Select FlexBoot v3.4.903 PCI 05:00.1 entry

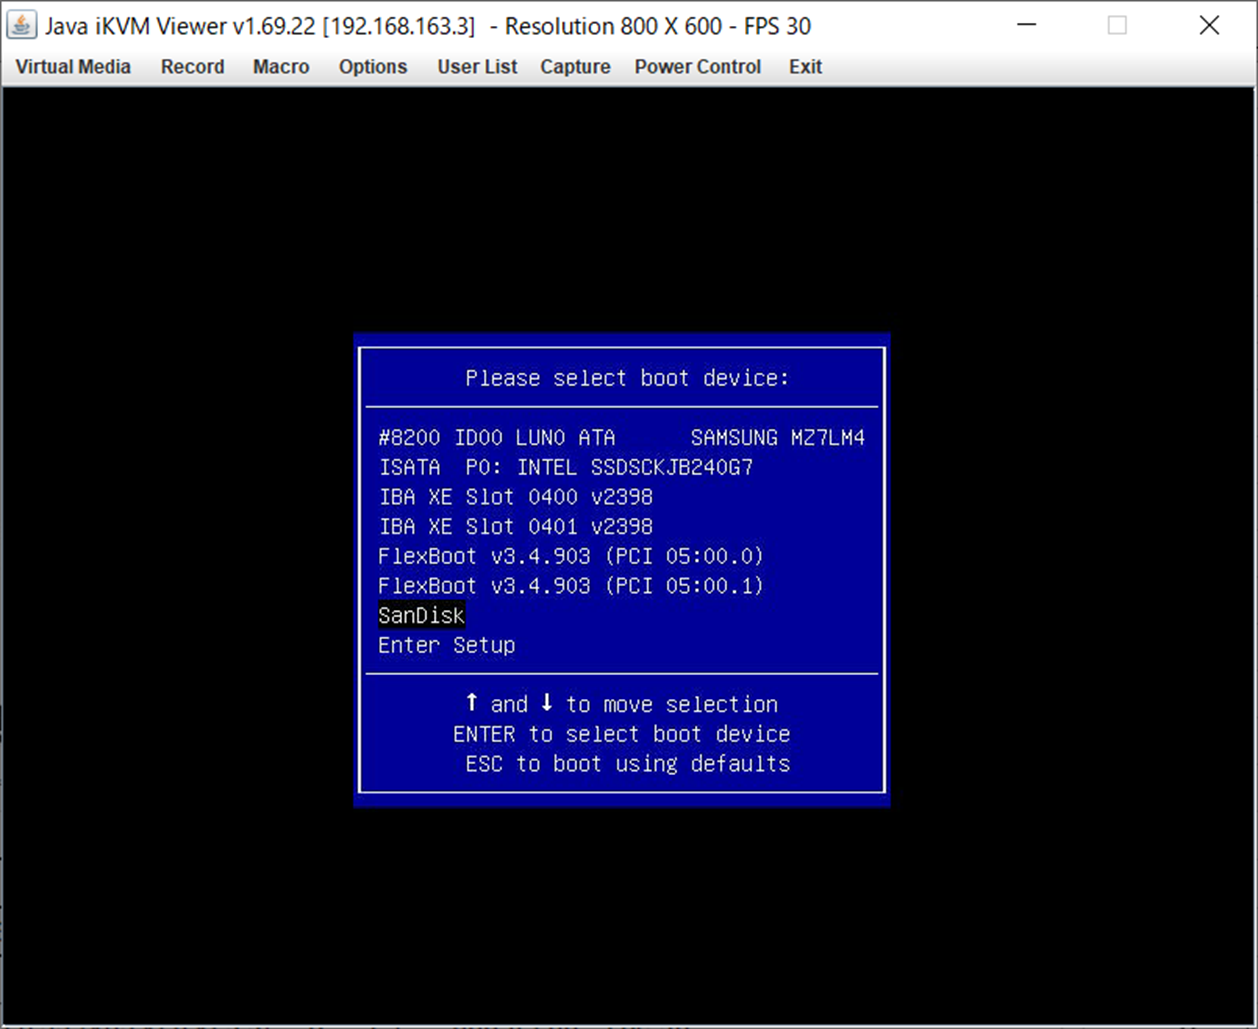pyautogui.click(x=571, y=586)
